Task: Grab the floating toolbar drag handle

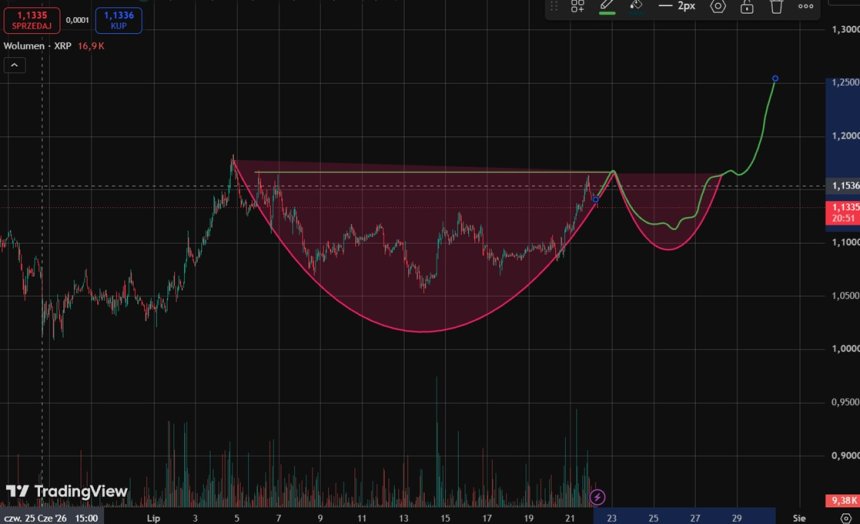Action: point(554,6)
